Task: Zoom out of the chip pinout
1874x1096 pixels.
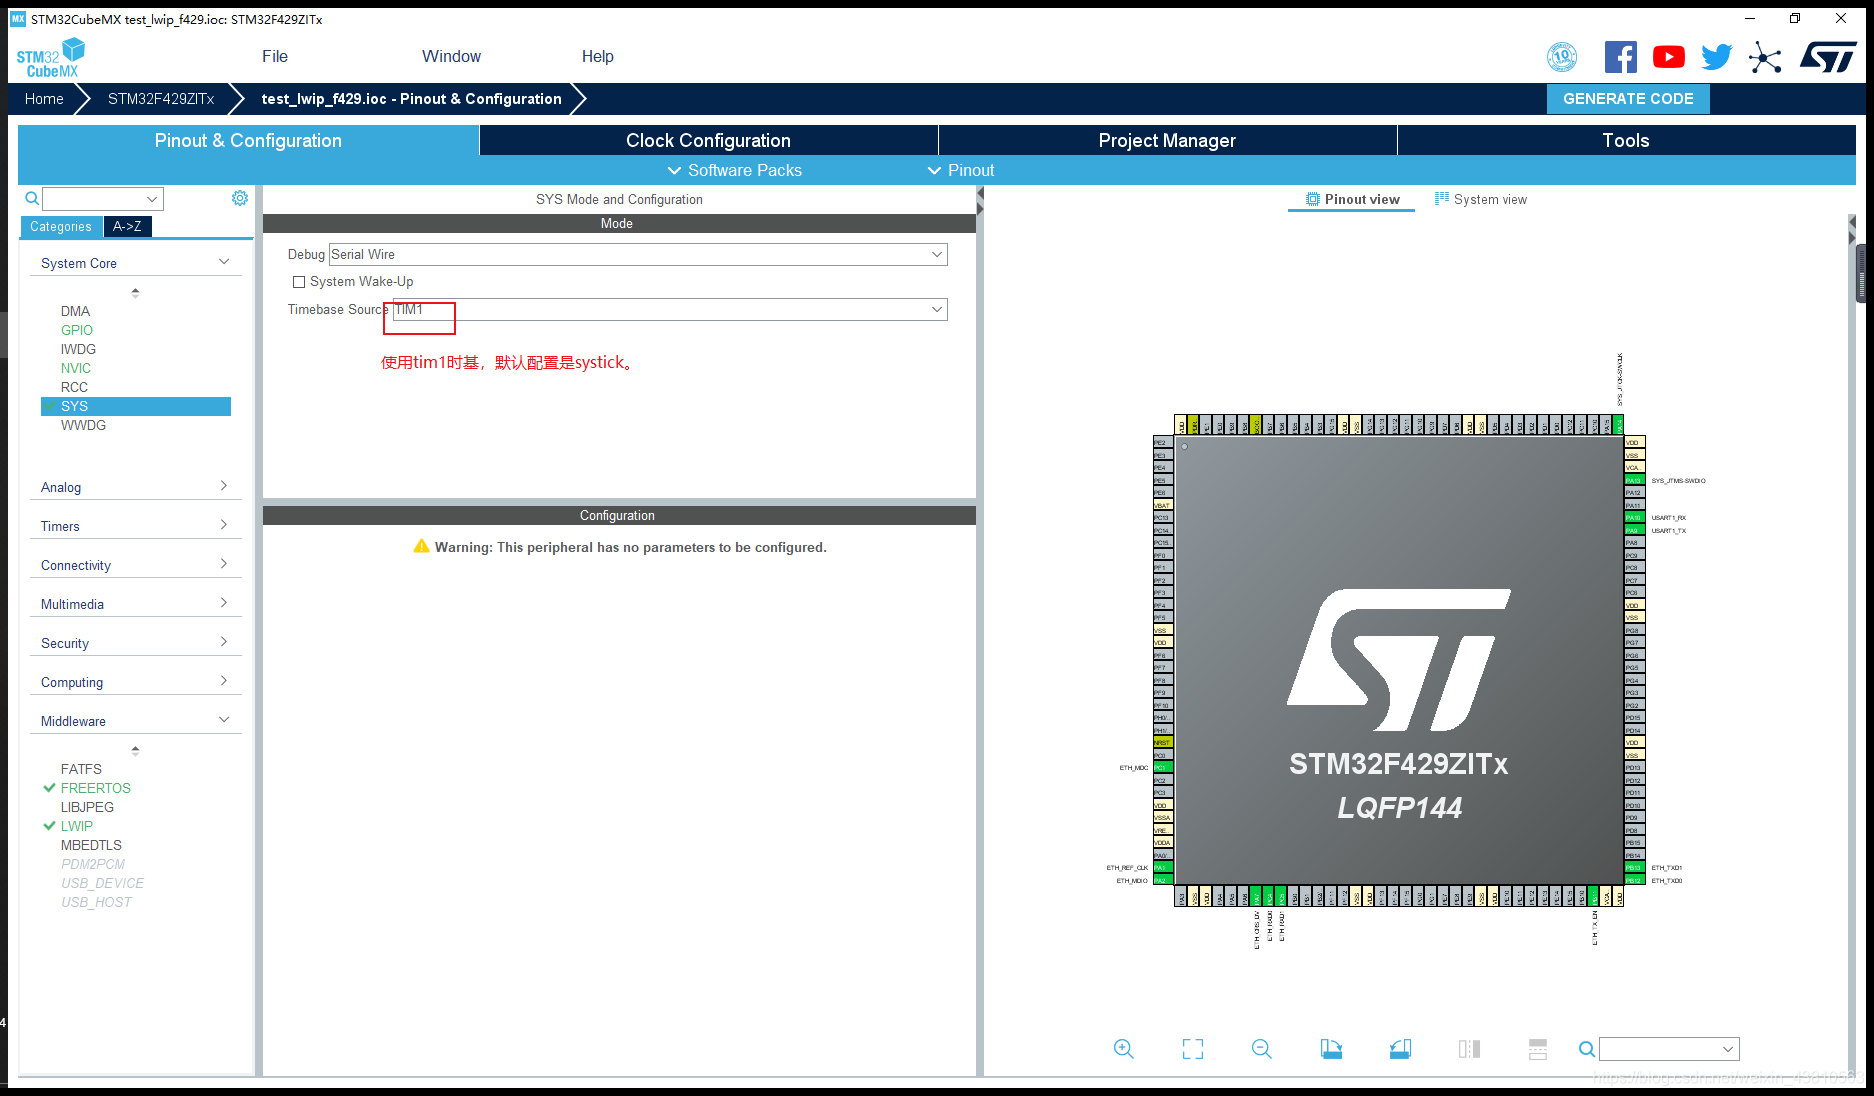Action: click(x=1261, y=1049)
